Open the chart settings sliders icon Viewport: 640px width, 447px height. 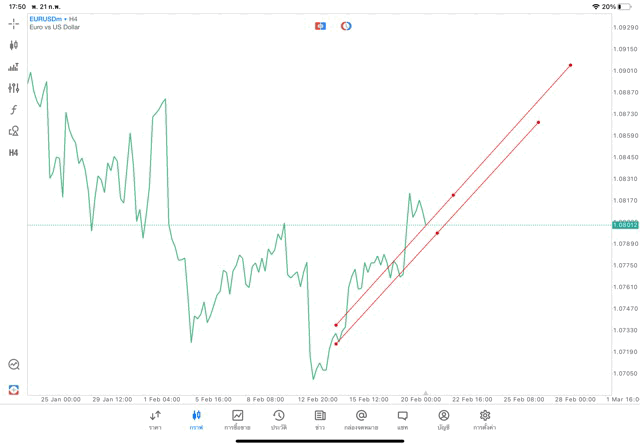[14, 88]
